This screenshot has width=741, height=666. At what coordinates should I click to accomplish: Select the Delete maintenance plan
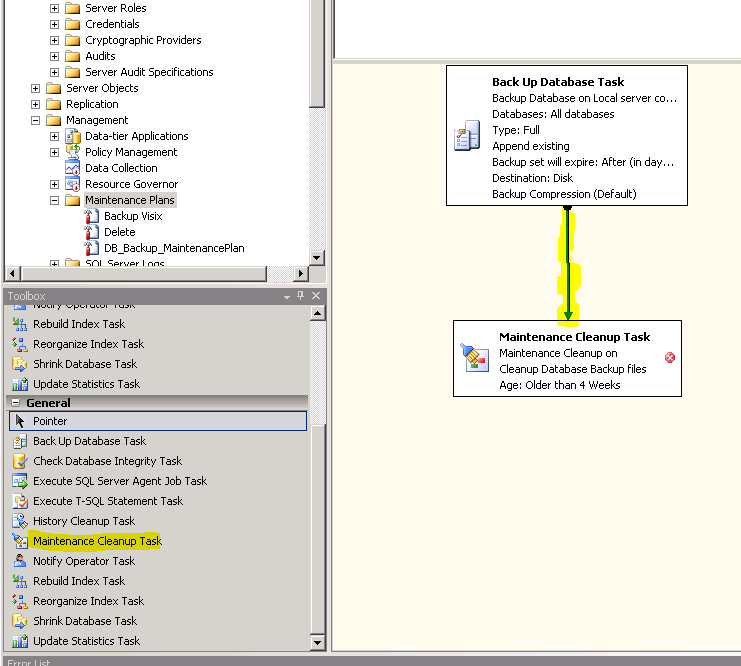point(120,232)
